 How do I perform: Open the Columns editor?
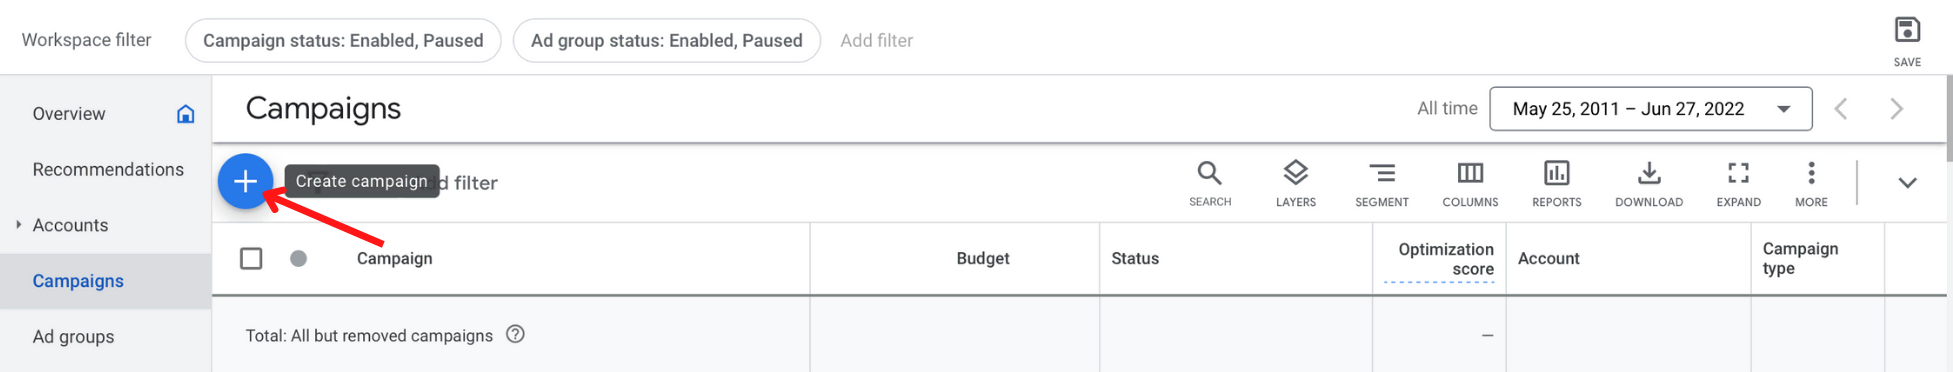(1470, 184)
